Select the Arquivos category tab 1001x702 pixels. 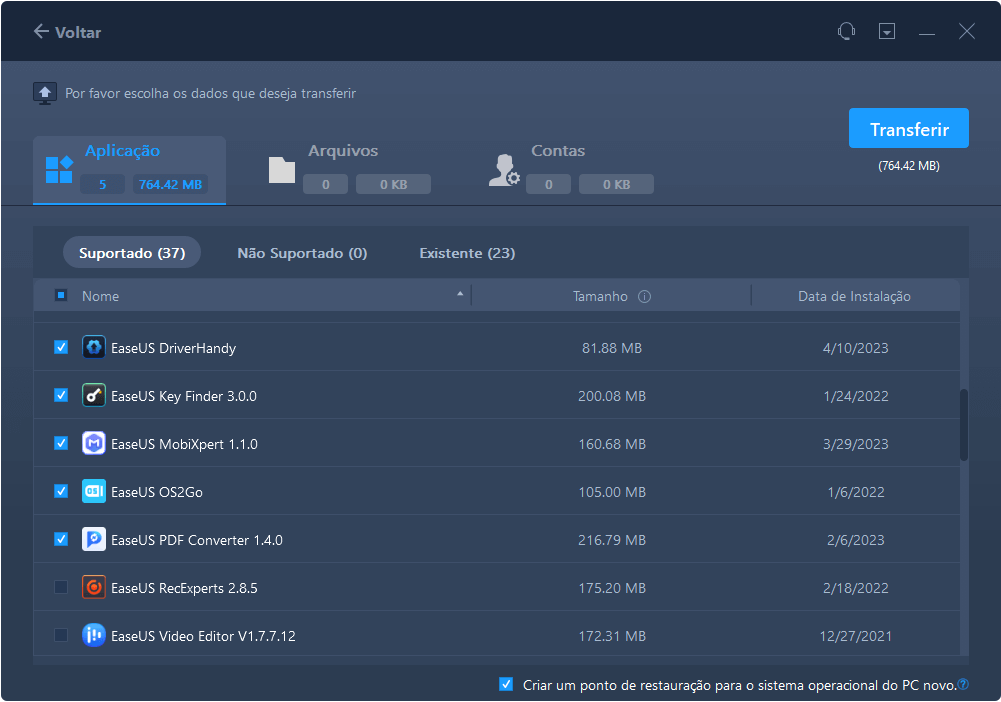click(349, 170)
